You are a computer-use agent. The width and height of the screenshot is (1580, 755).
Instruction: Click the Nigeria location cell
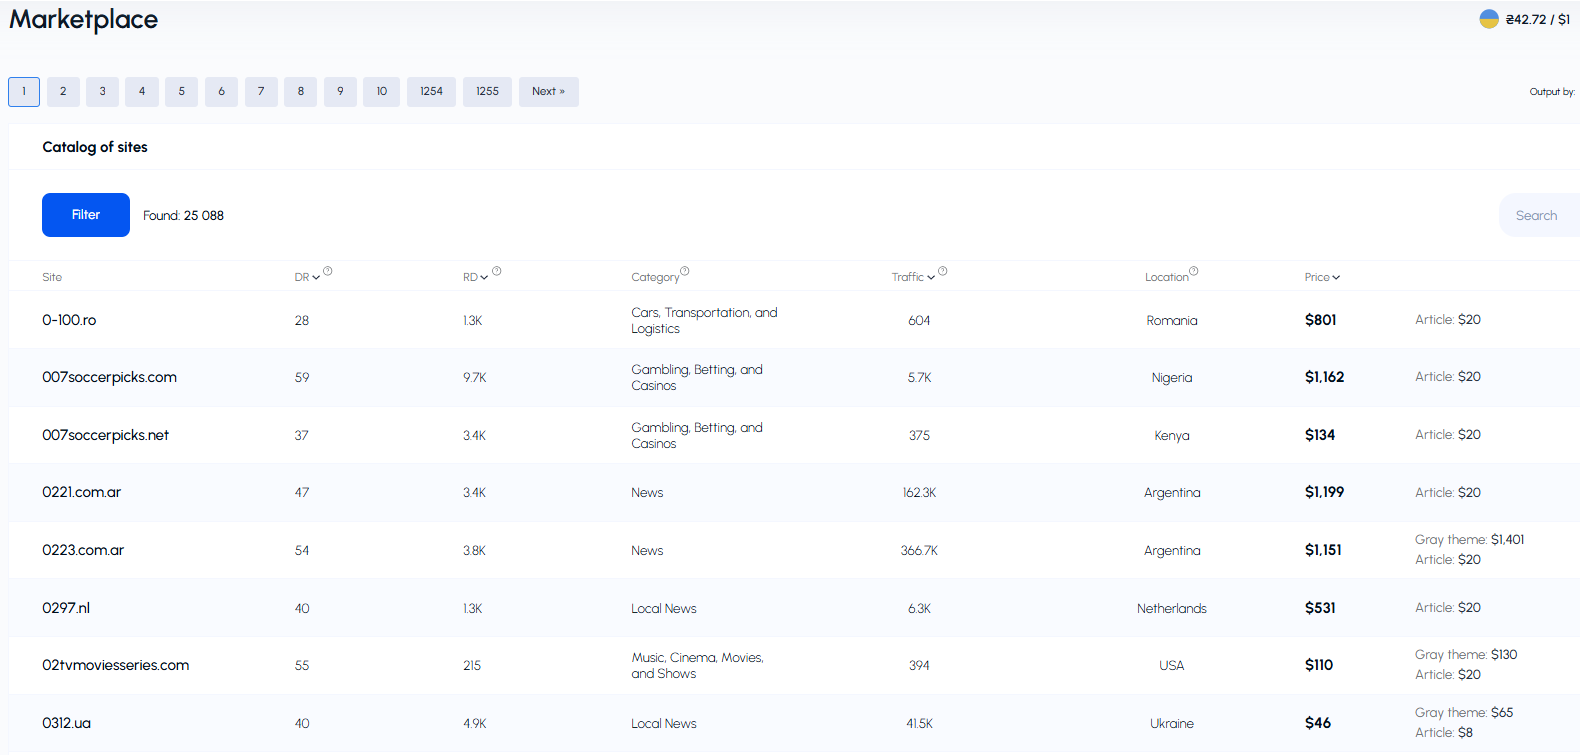click(1172, 378)
